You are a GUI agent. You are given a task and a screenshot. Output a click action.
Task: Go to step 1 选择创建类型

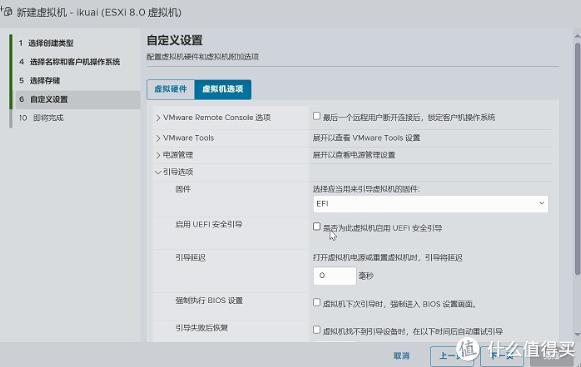(x=46, y=43)
